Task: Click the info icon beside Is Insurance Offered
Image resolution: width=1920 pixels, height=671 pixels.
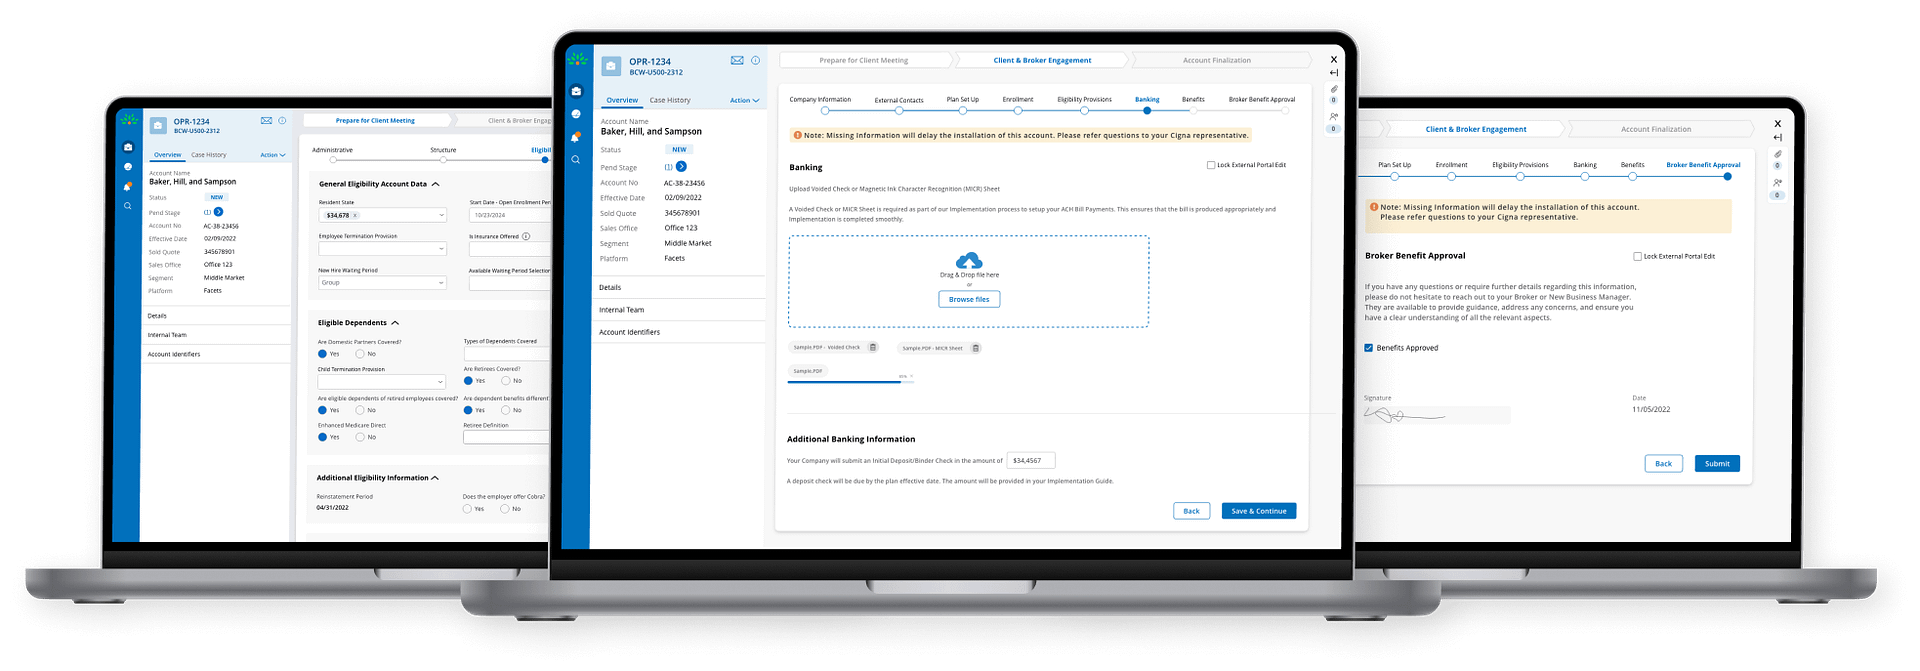Action: [x=526, y=237]
